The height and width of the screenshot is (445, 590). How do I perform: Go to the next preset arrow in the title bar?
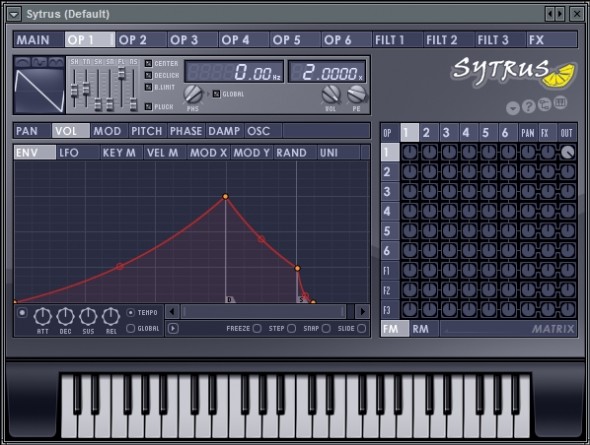(x=560, y=14)
